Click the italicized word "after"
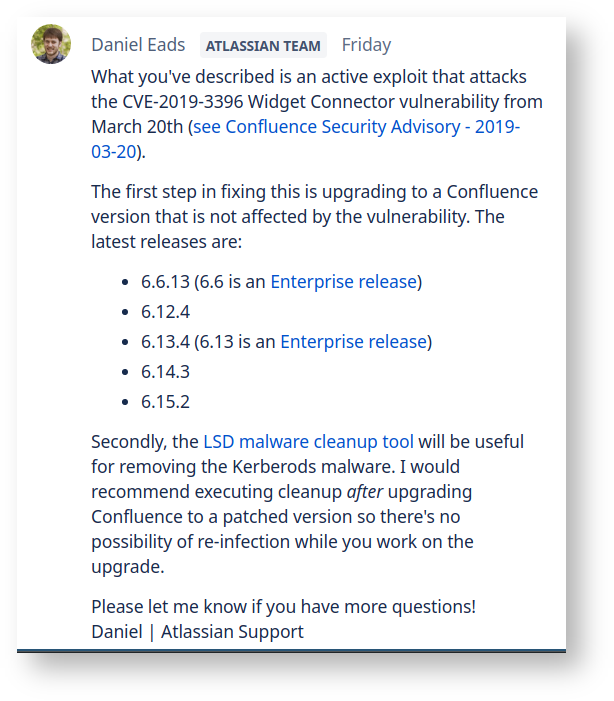The height and width of the screenshot is (701, 614). click(367, 492)
